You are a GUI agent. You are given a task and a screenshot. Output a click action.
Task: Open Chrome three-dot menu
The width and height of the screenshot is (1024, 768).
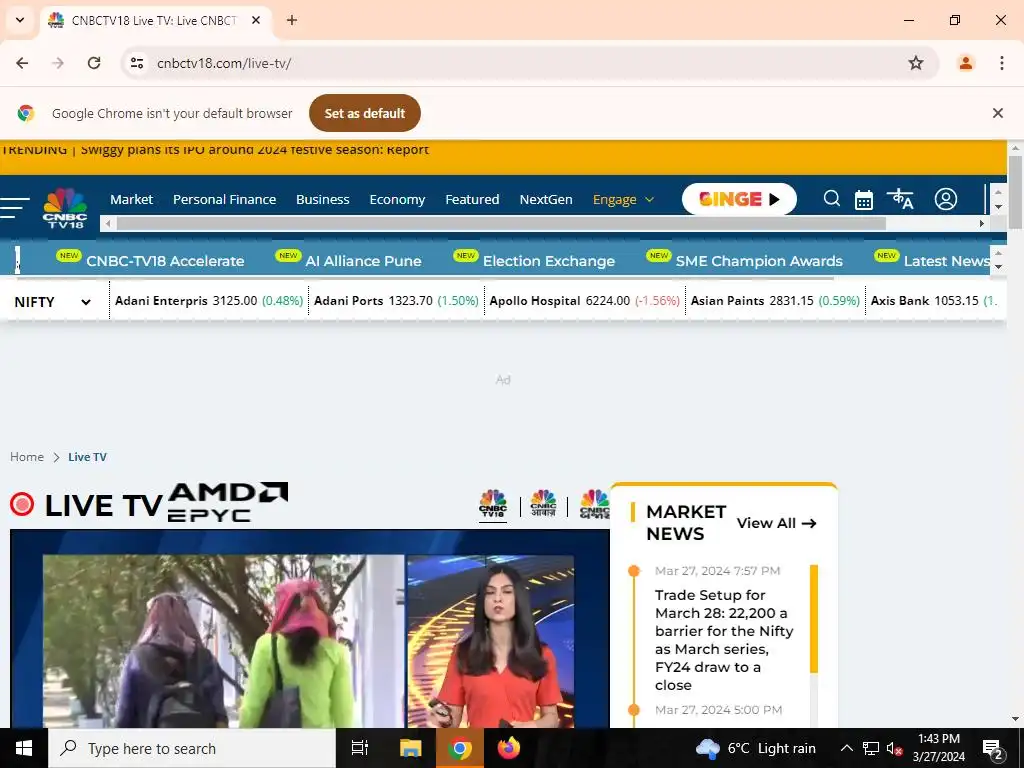pos(1001,63)
